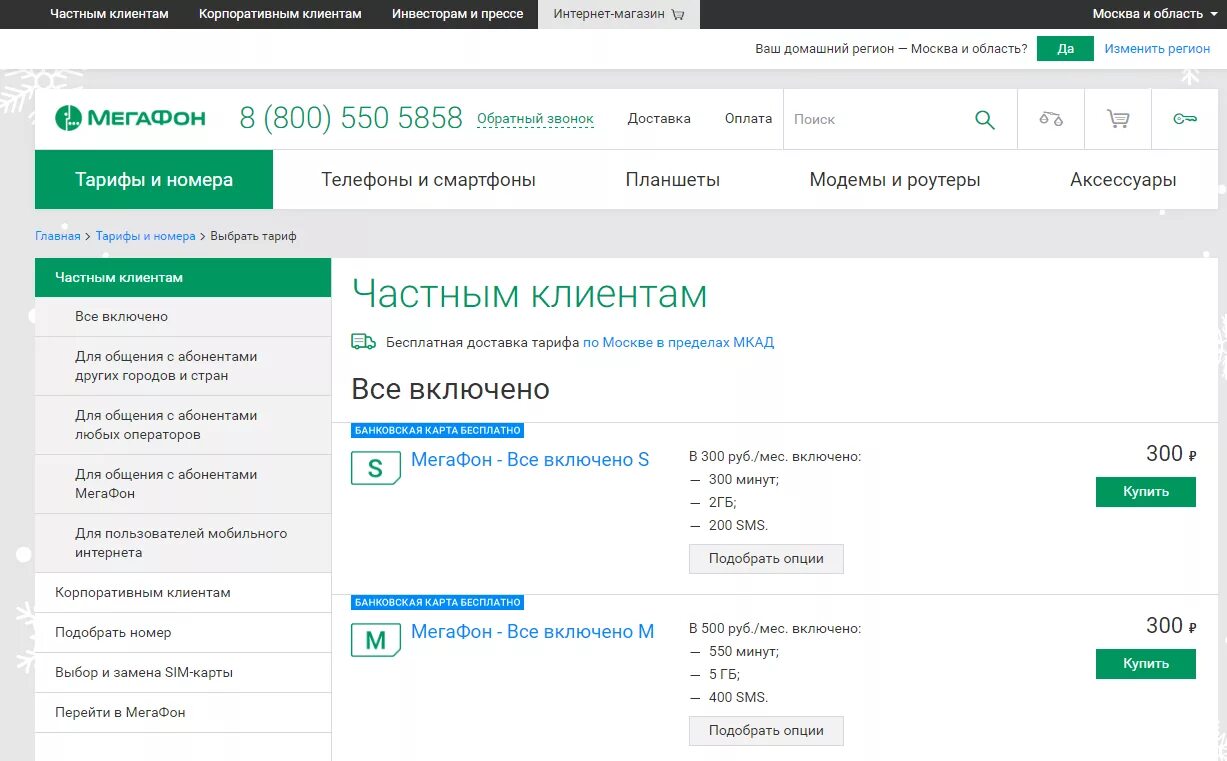Click the Частным клиентам page heading
The image size is (1227, 761).
point(529,294)
